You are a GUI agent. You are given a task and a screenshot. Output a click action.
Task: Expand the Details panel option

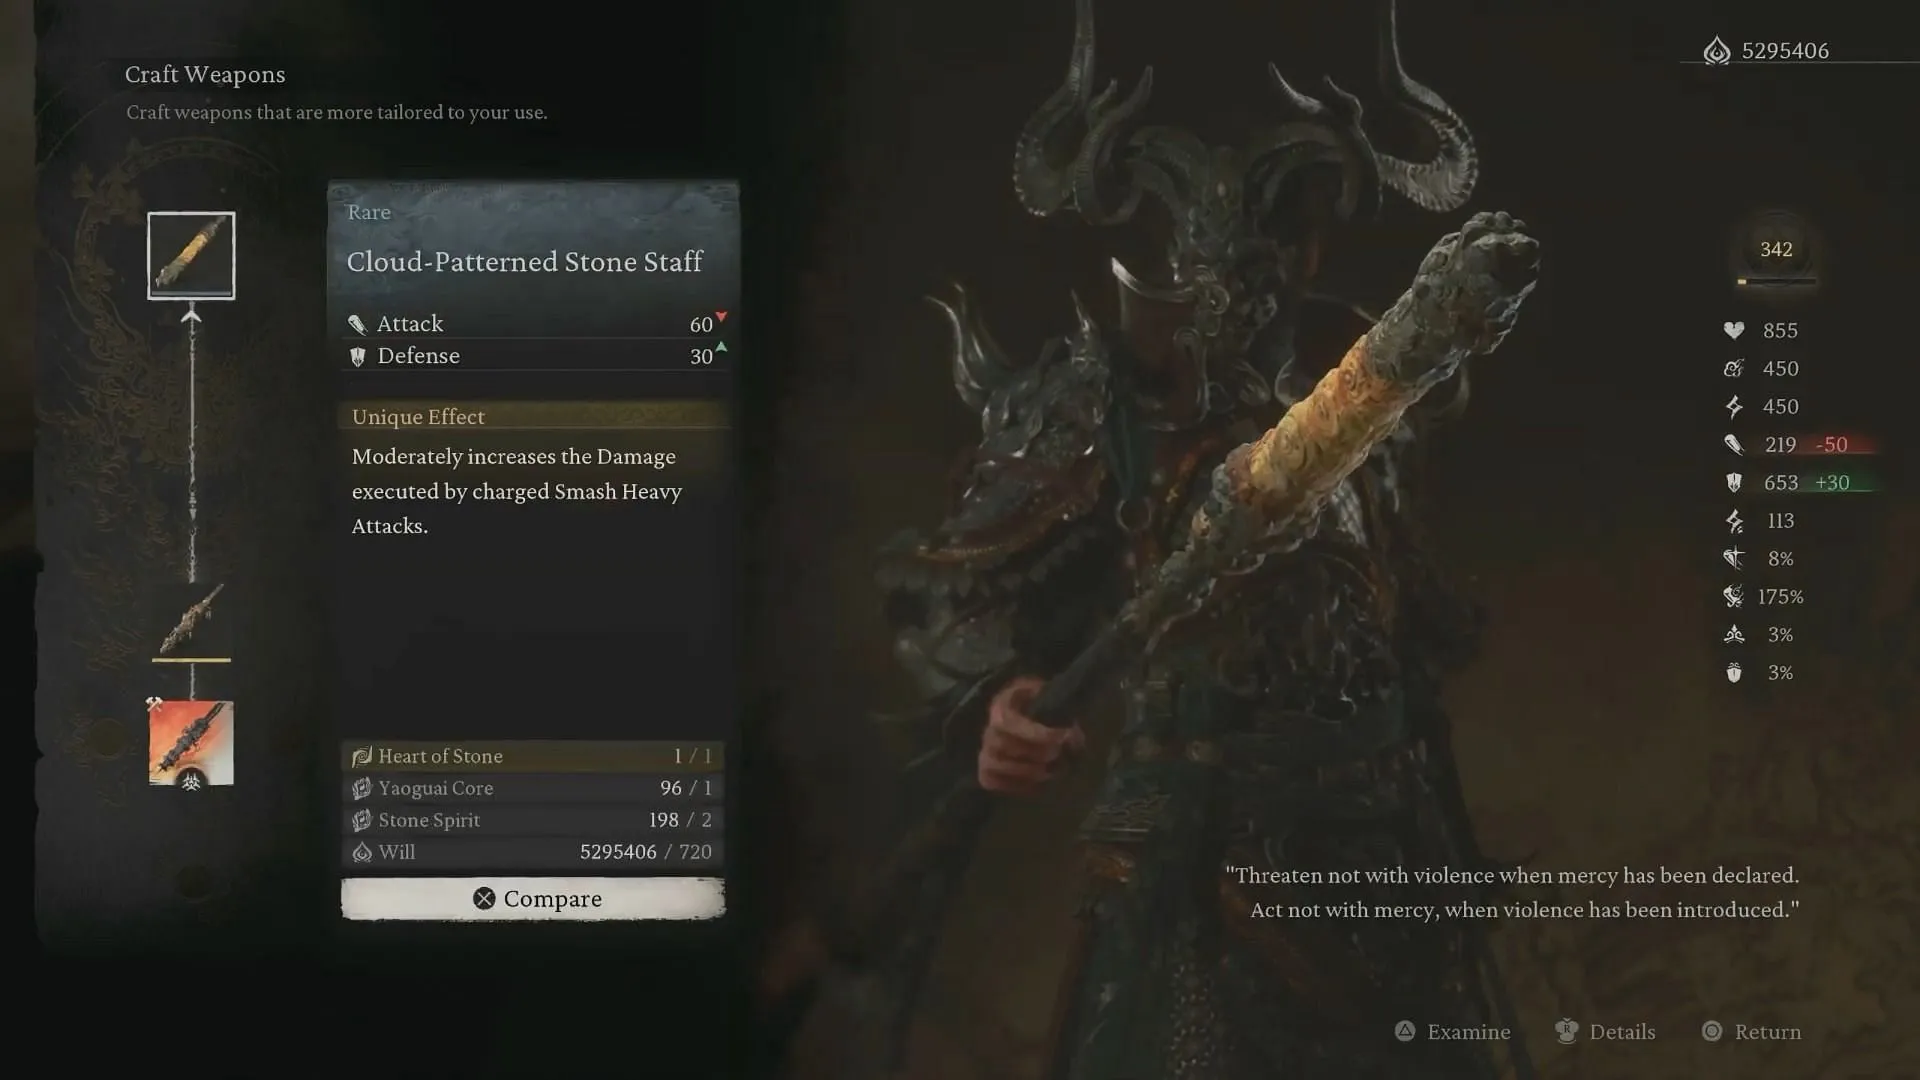1623,1031
